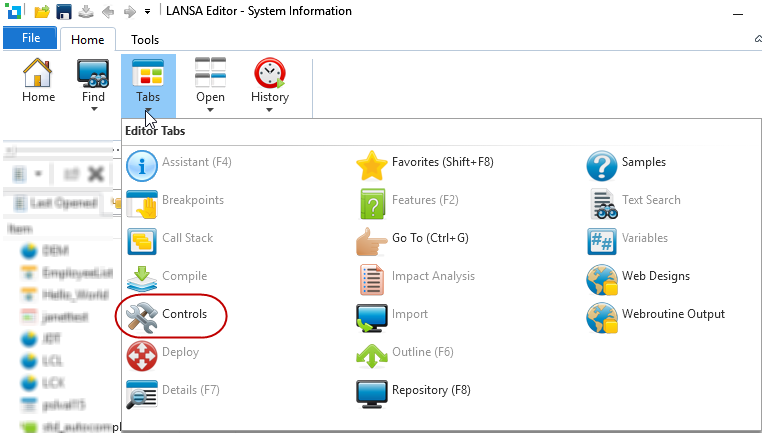Screen dimensions: 763x433
Task: Click the Home house icon in ribbon
Action: point(38,72)
